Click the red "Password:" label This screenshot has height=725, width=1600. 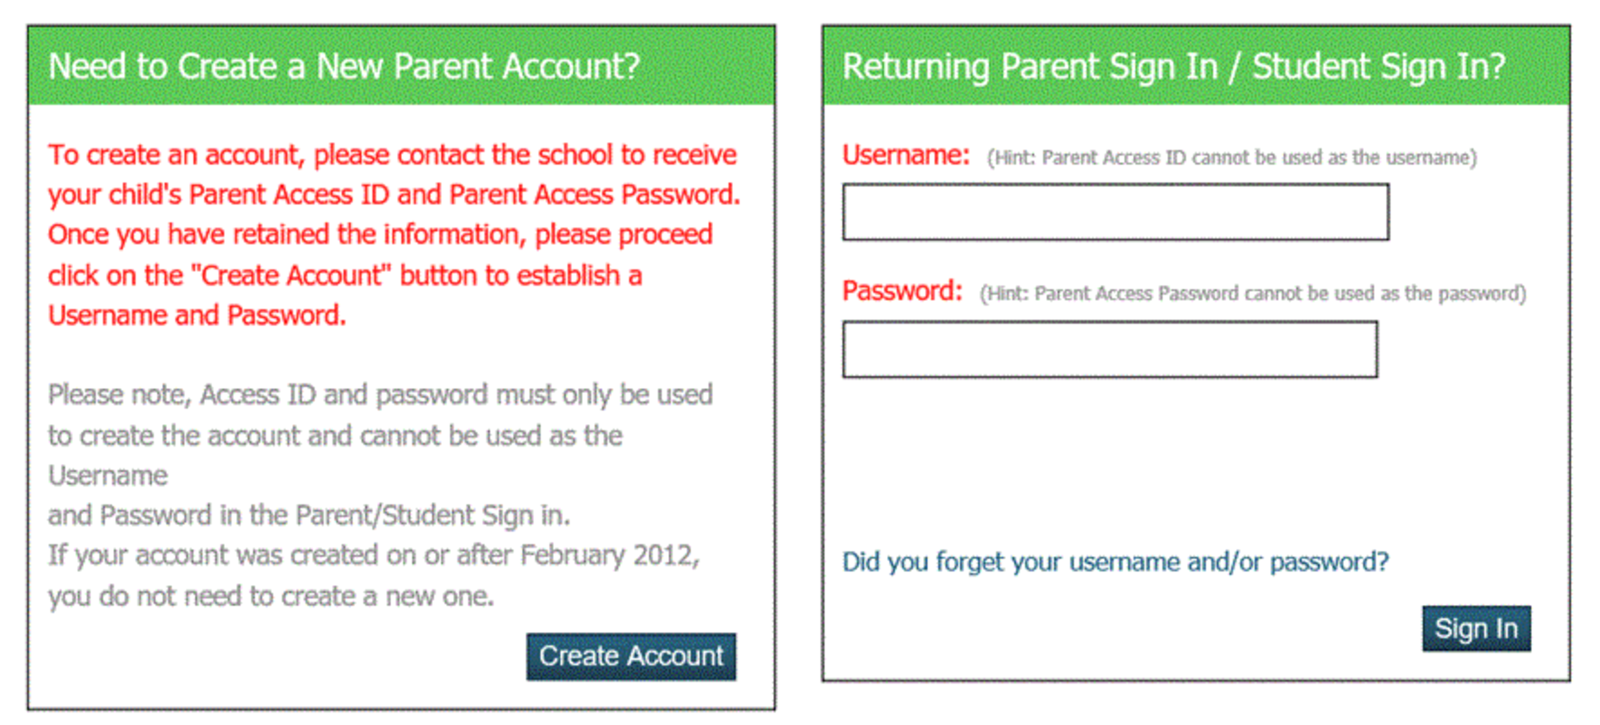901,291
